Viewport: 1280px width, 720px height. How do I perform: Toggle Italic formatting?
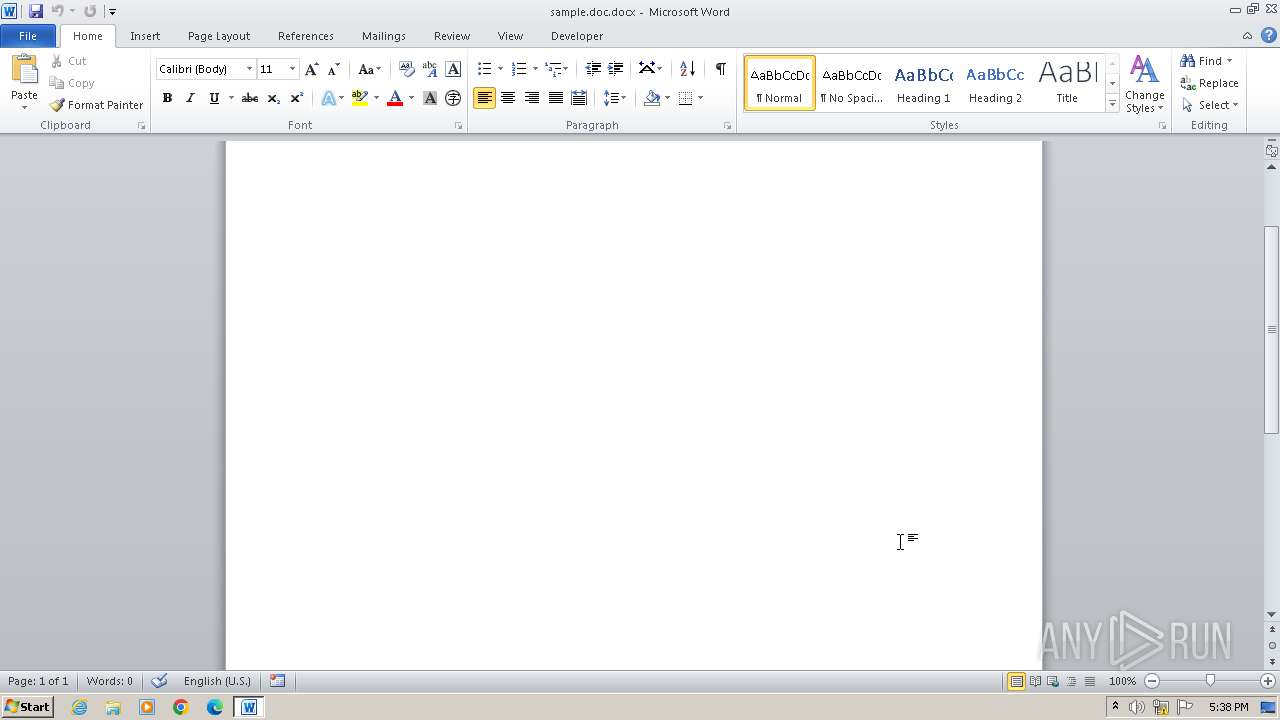tap(190, 98)
